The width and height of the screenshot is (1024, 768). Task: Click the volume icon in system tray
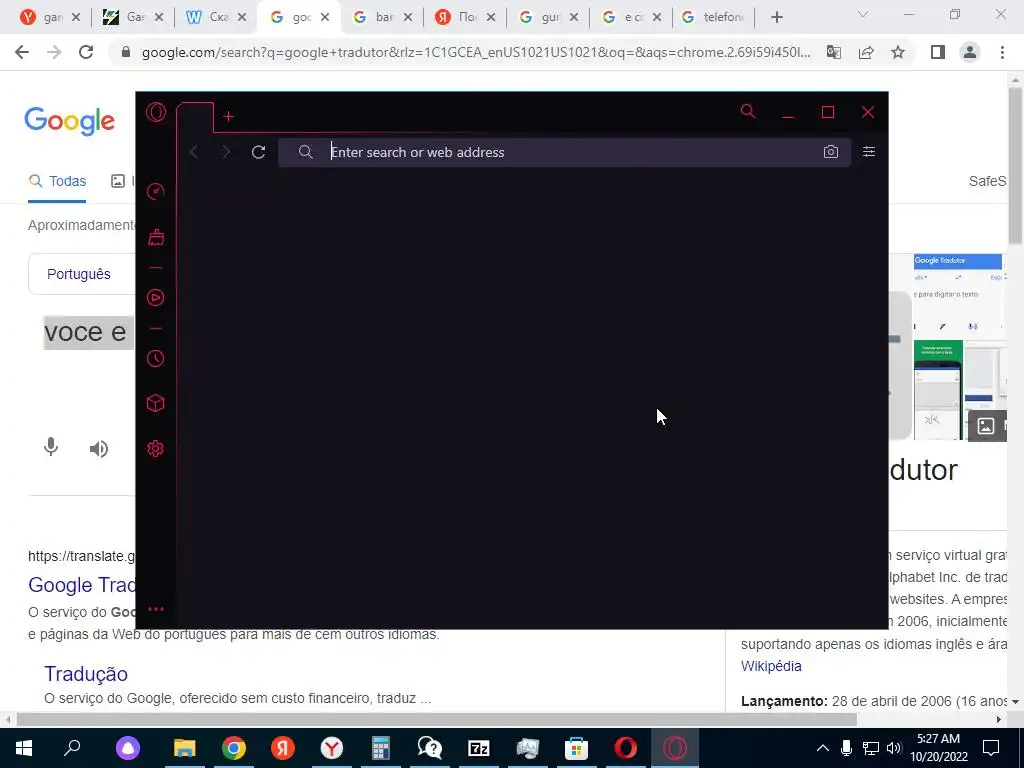[x=895, y=748]
